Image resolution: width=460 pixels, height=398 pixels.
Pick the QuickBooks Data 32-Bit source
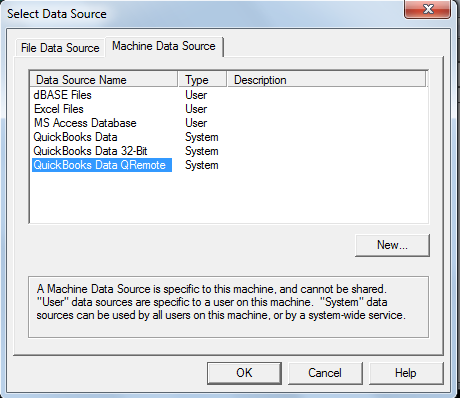pos(90,151)
